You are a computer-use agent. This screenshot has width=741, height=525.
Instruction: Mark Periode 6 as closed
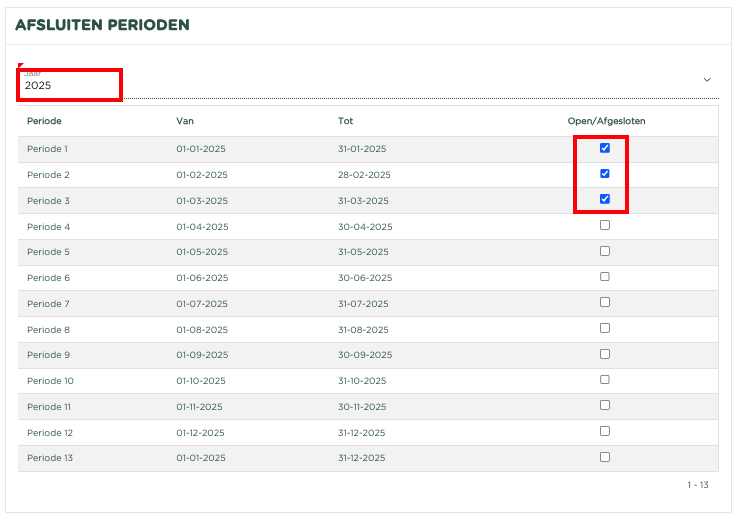point(604,276)
